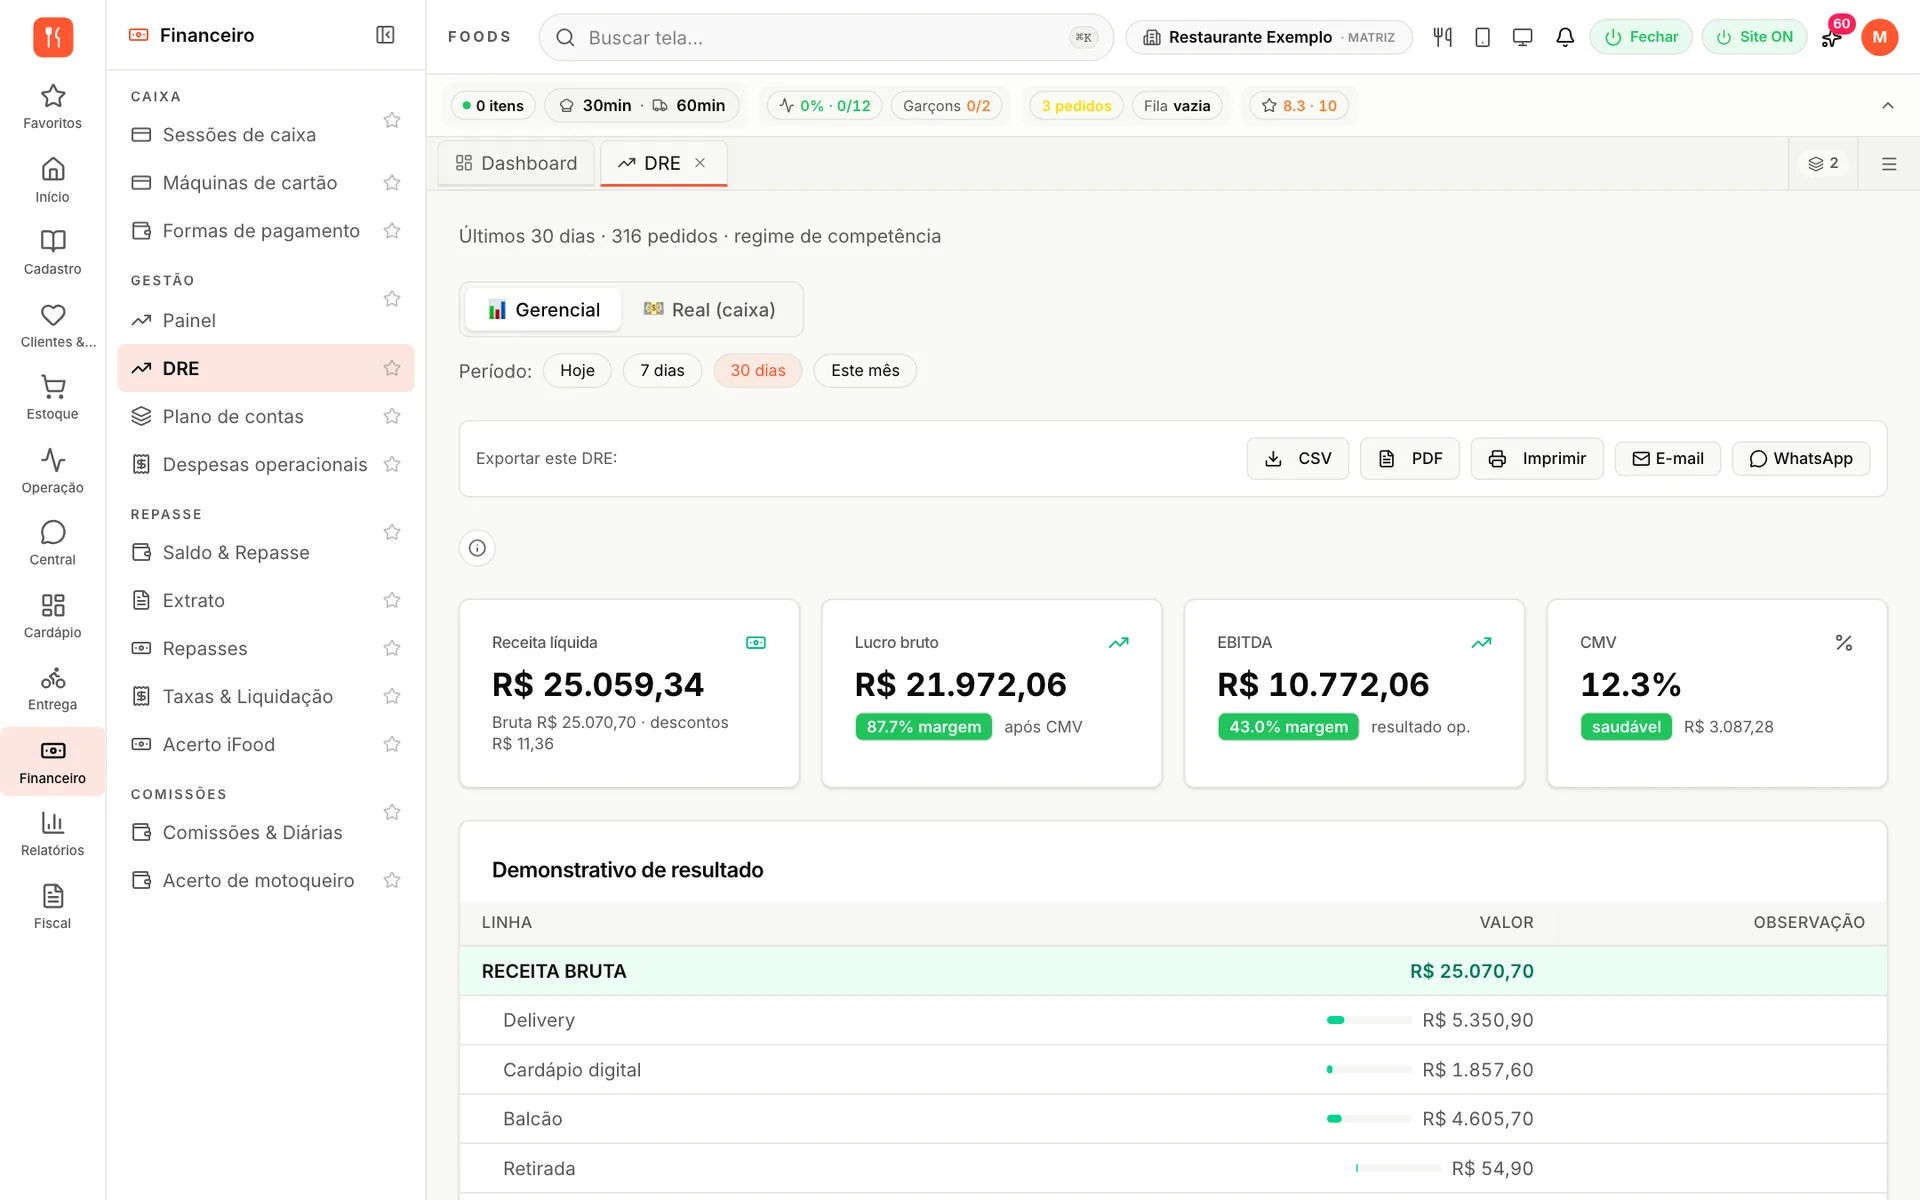Open the Operação section
Image resolution: width=1920 pixels, height=1200 pixels.
[52, 471]
